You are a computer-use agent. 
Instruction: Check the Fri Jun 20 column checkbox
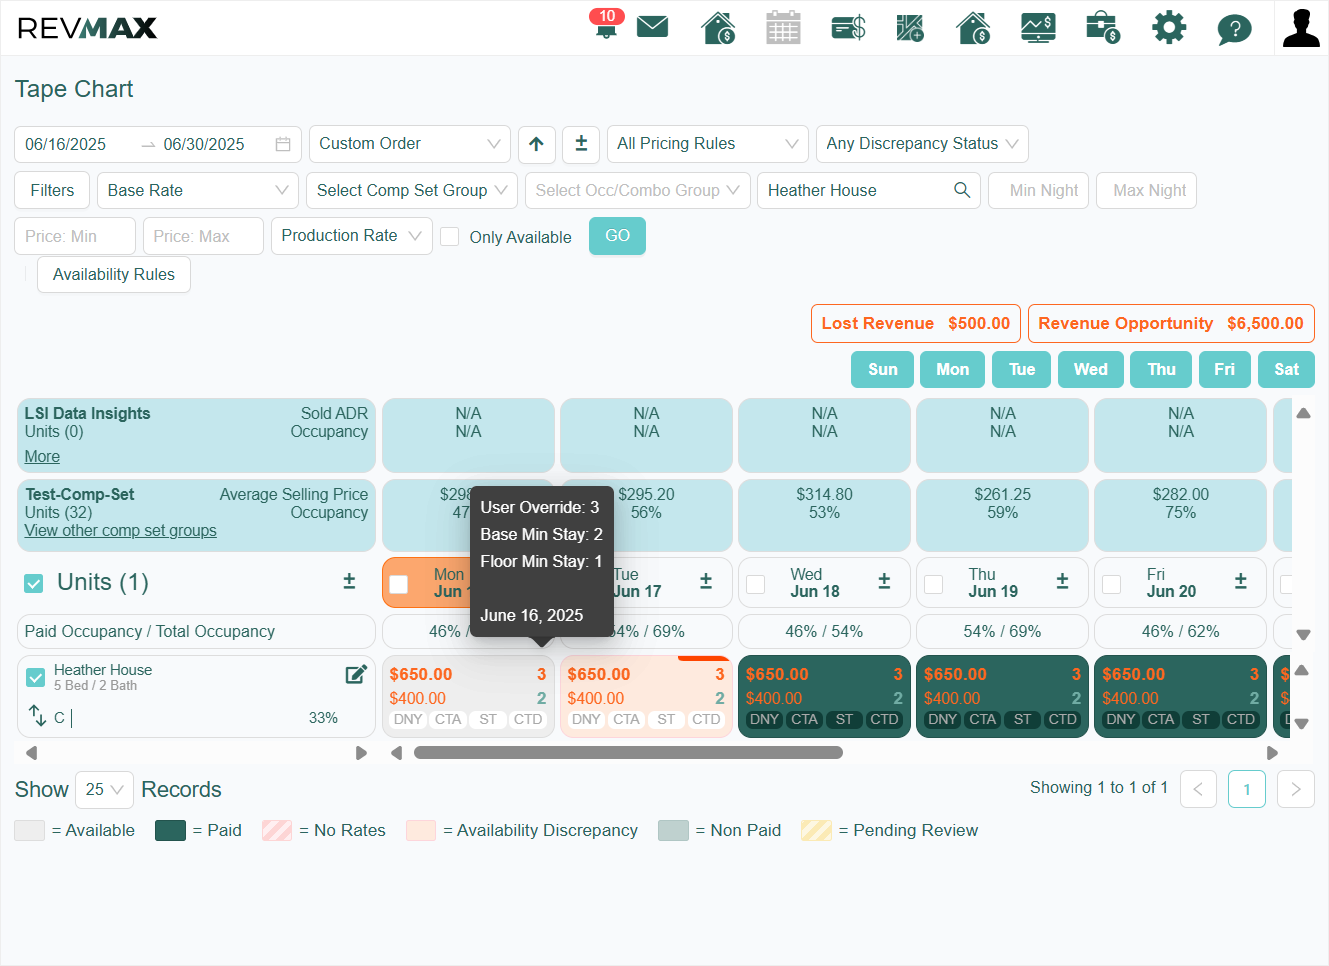[x=1112, y=584]
